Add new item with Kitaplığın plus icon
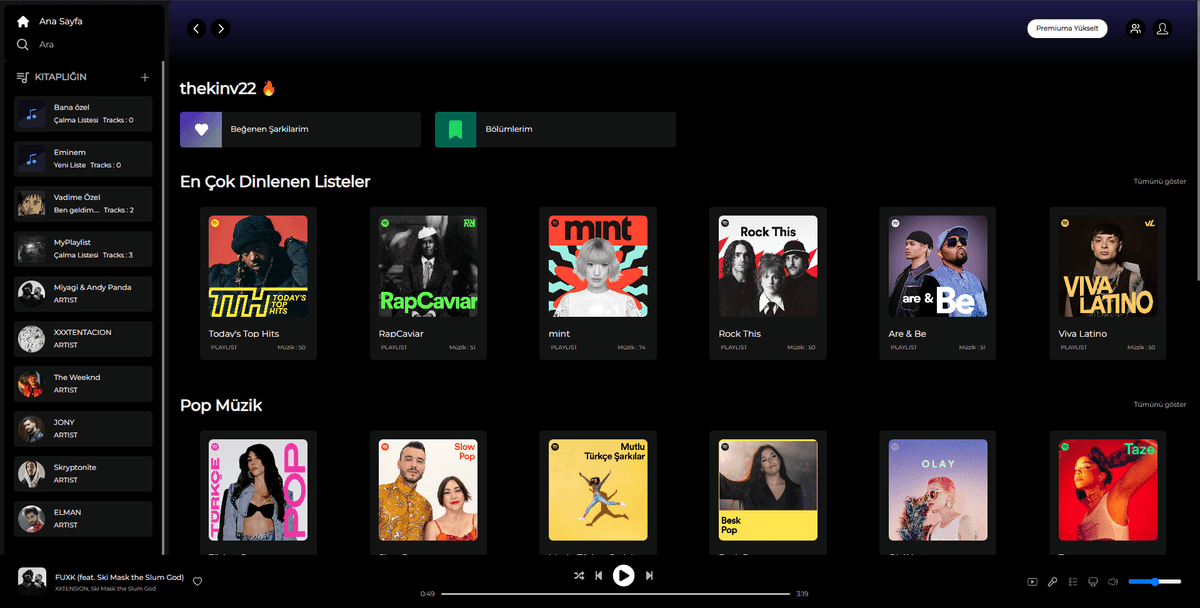The height and width of the screenshot is (608, 1200). click(145, 77)
